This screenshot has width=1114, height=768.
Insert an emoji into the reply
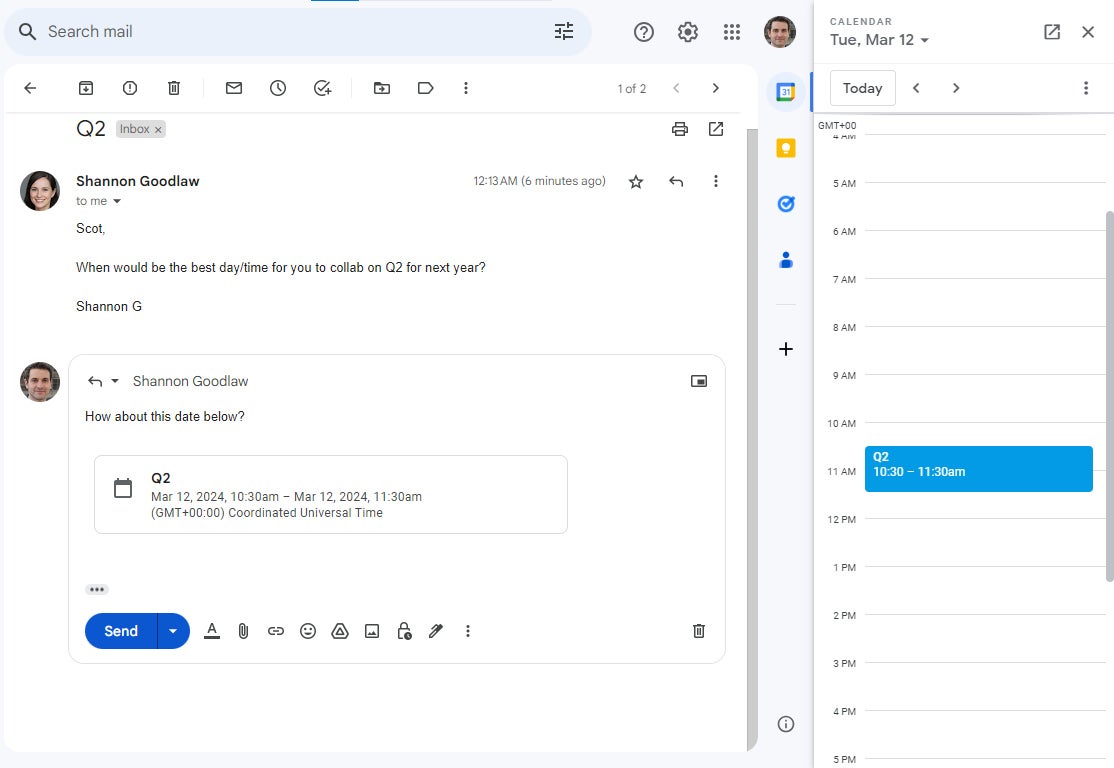pos(308,631)
